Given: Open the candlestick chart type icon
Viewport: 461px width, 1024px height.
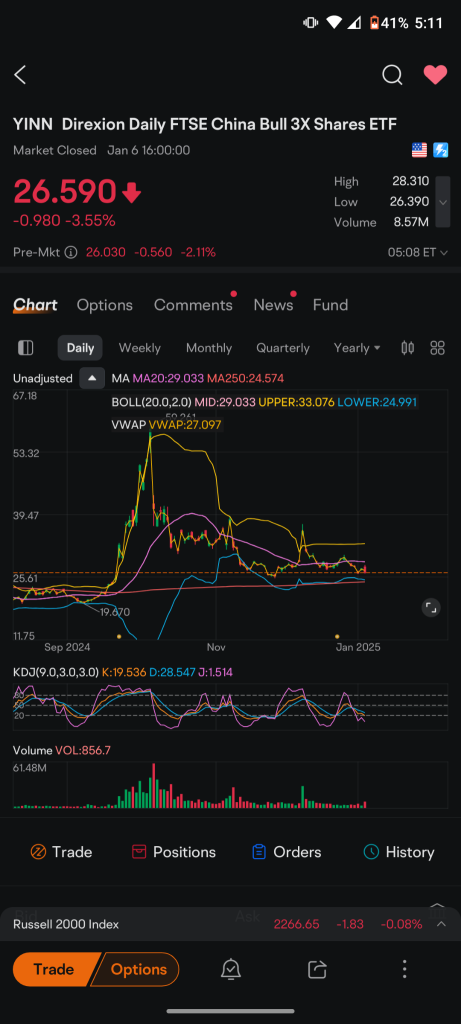Looking at the screenshot, I should coord(407,347).
